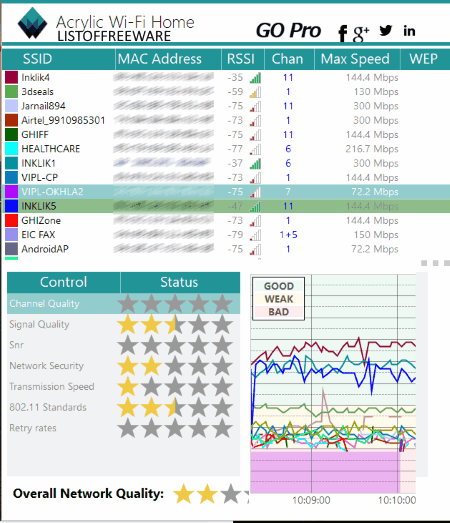Image resolution: width=450 pixels, height=523 pixels.
Task: Sort by RSSI column header
Action: tap(243, 59)
